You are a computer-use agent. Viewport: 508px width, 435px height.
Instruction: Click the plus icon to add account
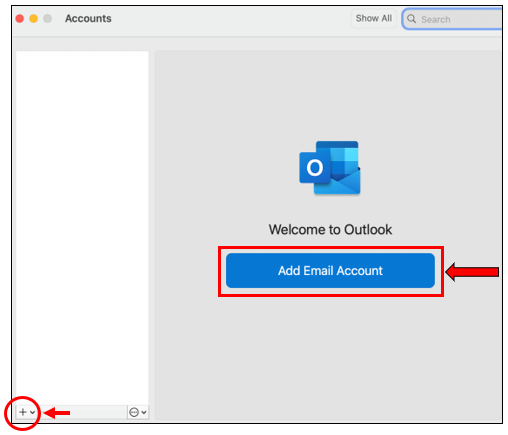pos(23,412)
